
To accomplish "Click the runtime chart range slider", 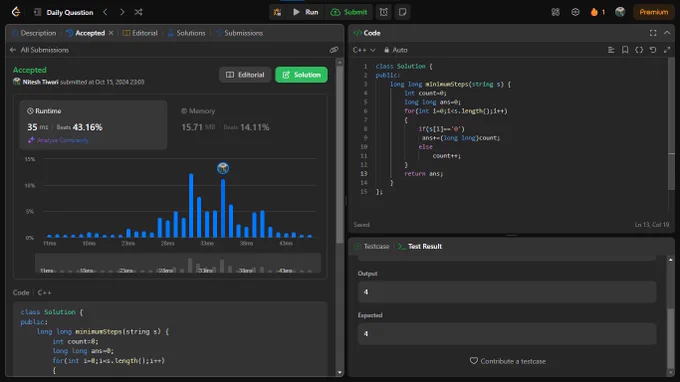I will (178, 264).
